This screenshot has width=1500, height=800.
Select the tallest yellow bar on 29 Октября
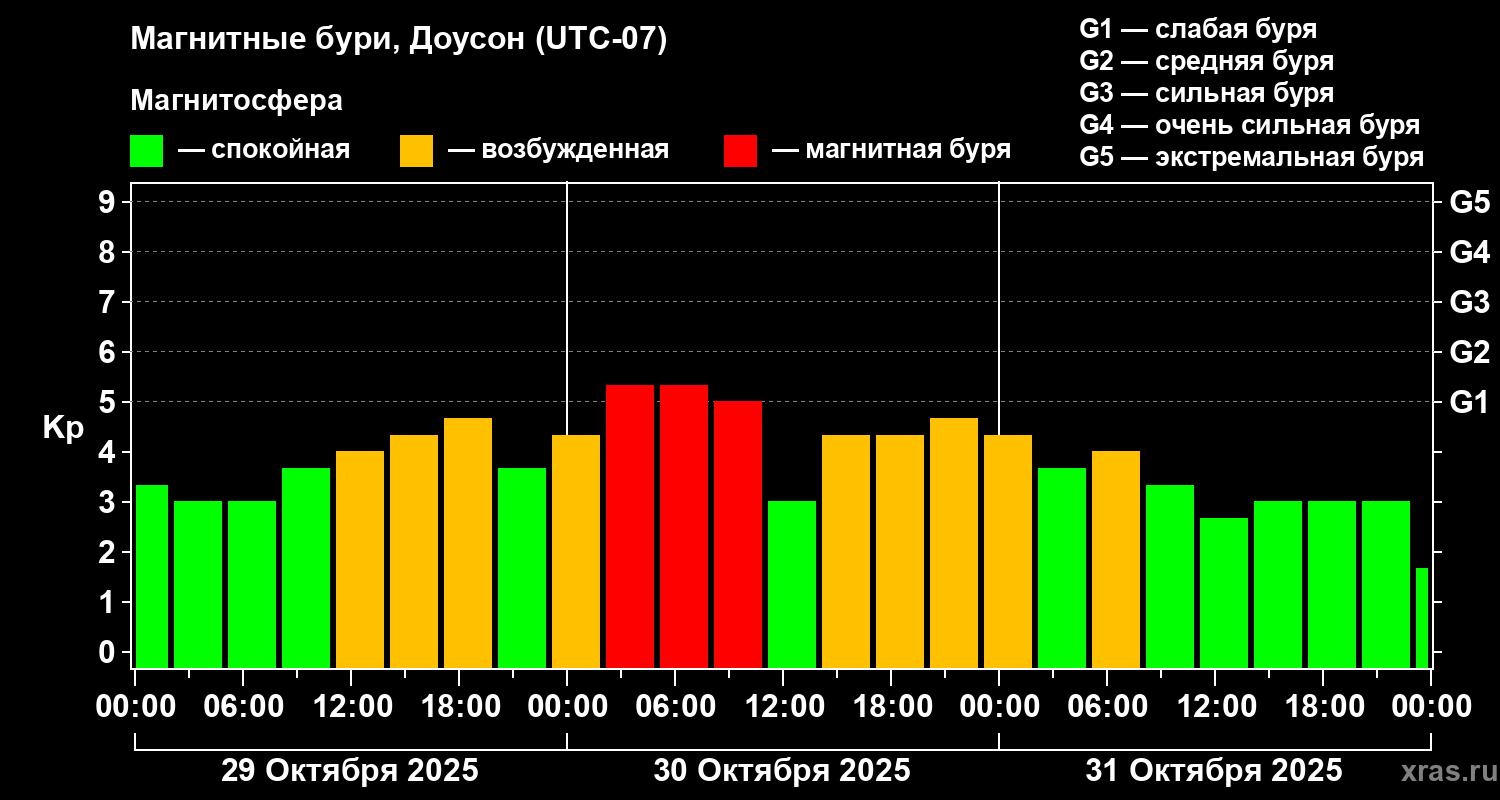coord(468,543)
